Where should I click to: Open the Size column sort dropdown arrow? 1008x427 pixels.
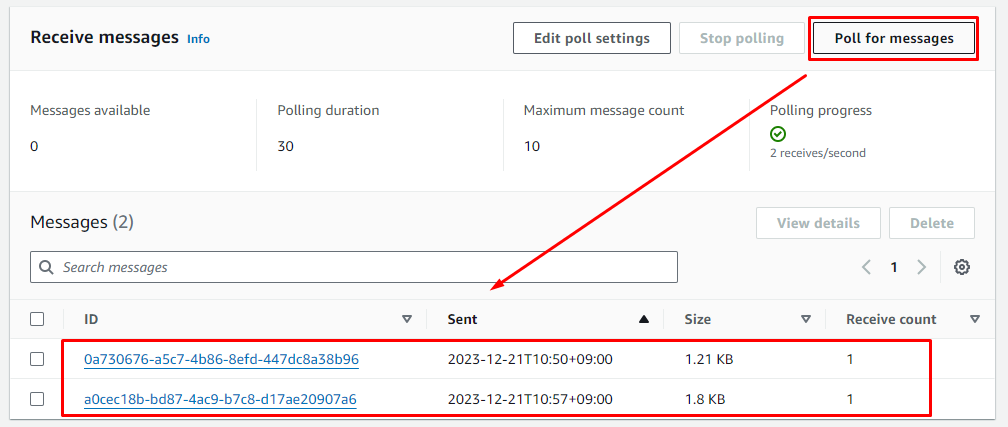[805, 319]
